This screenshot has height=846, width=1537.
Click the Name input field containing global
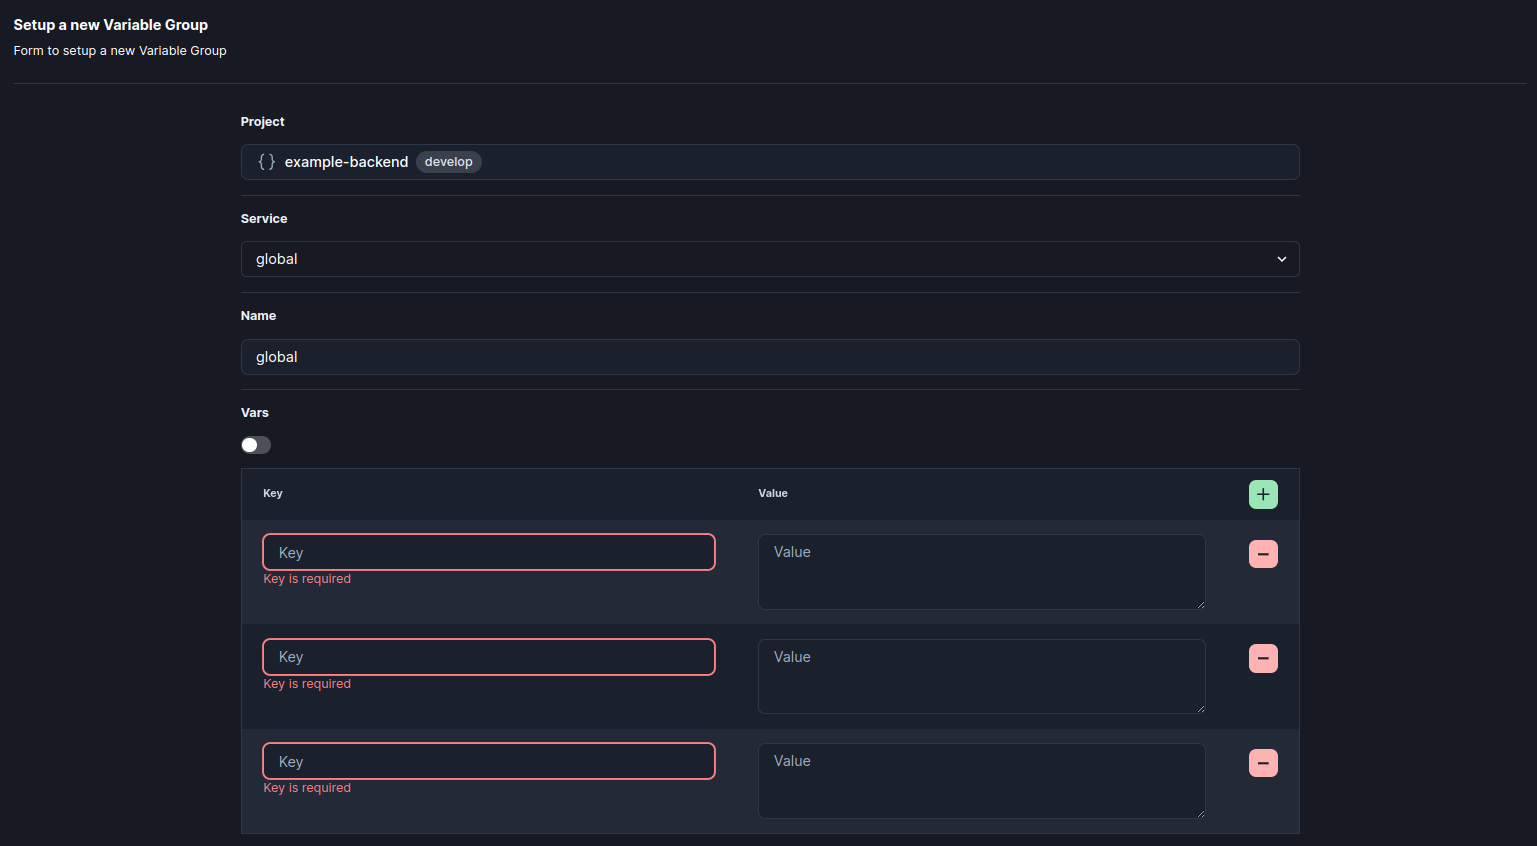click(x=770, y=357)
